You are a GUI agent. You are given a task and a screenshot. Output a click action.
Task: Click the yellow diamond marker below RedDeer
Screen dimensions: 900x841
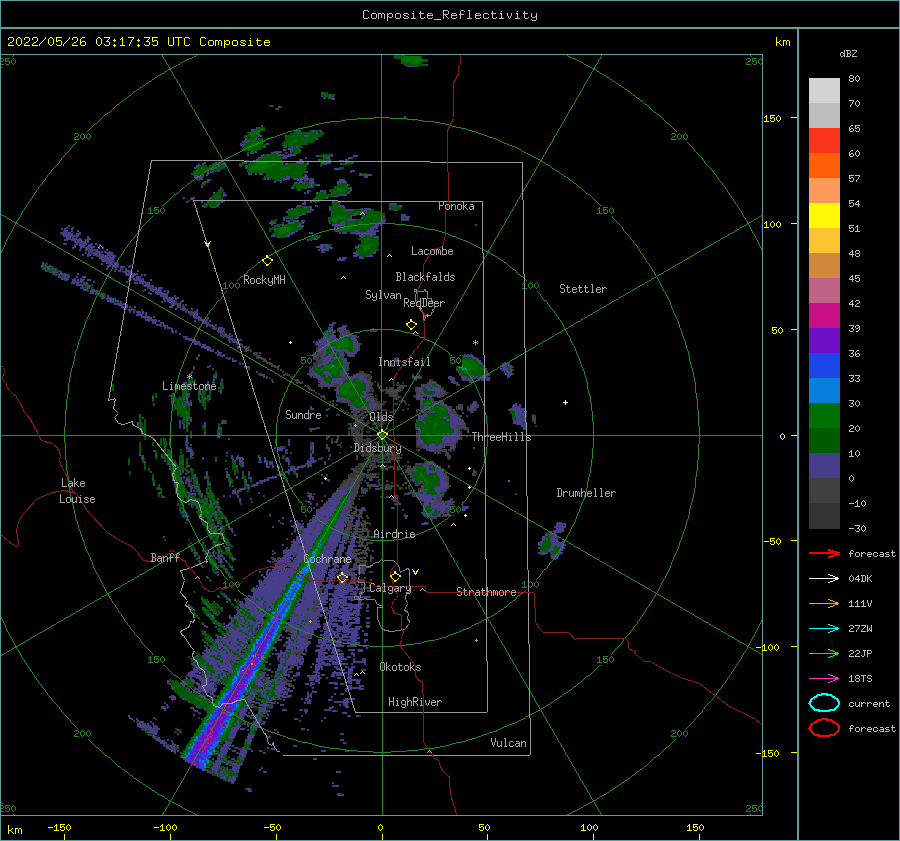[x=412, y=324]
